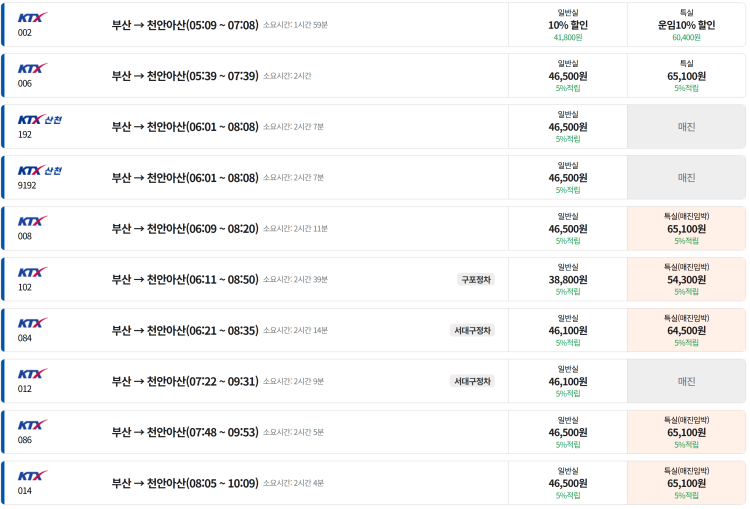Choose 특실 65,100원 seat on train 006
This screenshot has height=509, width=750.
686,75
